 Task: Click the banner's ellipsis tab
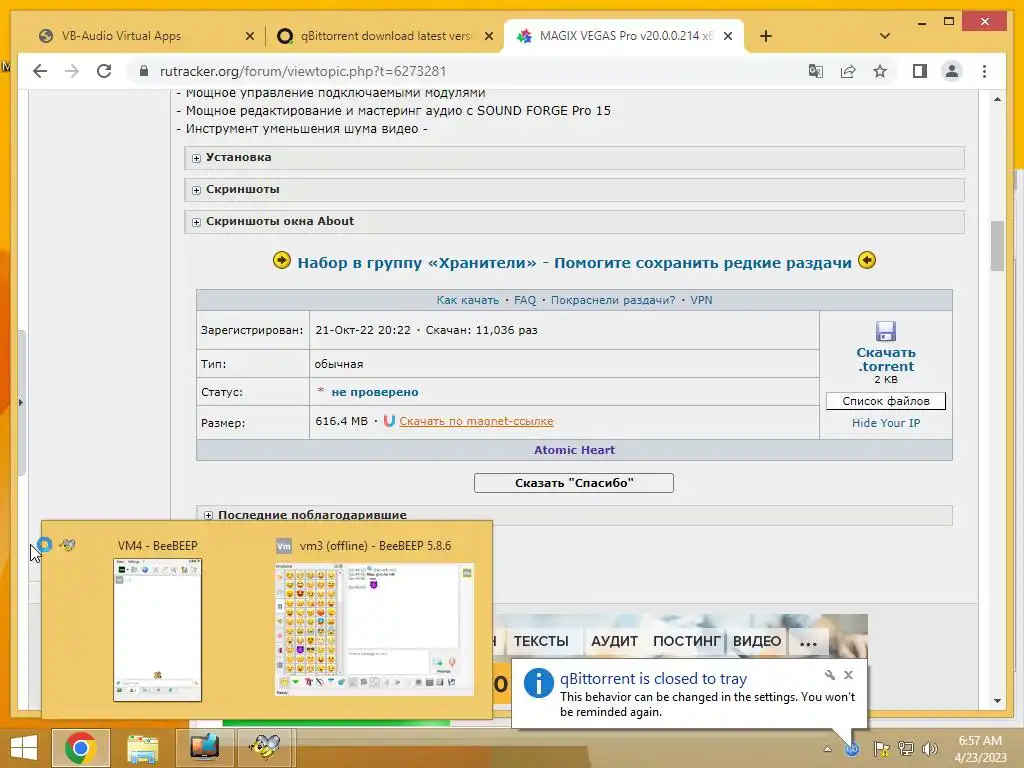[x=808, y=641]
